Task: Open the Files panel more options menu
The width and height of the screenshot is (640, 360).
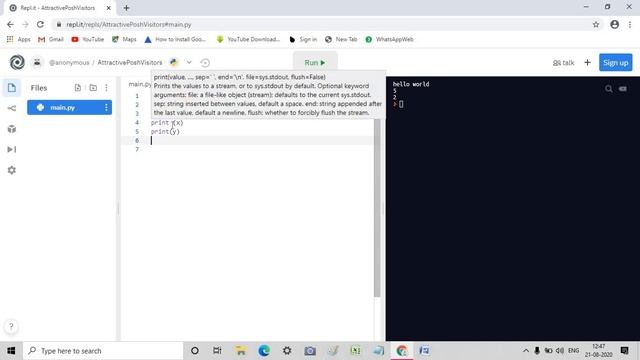Action: pos(107,88)
